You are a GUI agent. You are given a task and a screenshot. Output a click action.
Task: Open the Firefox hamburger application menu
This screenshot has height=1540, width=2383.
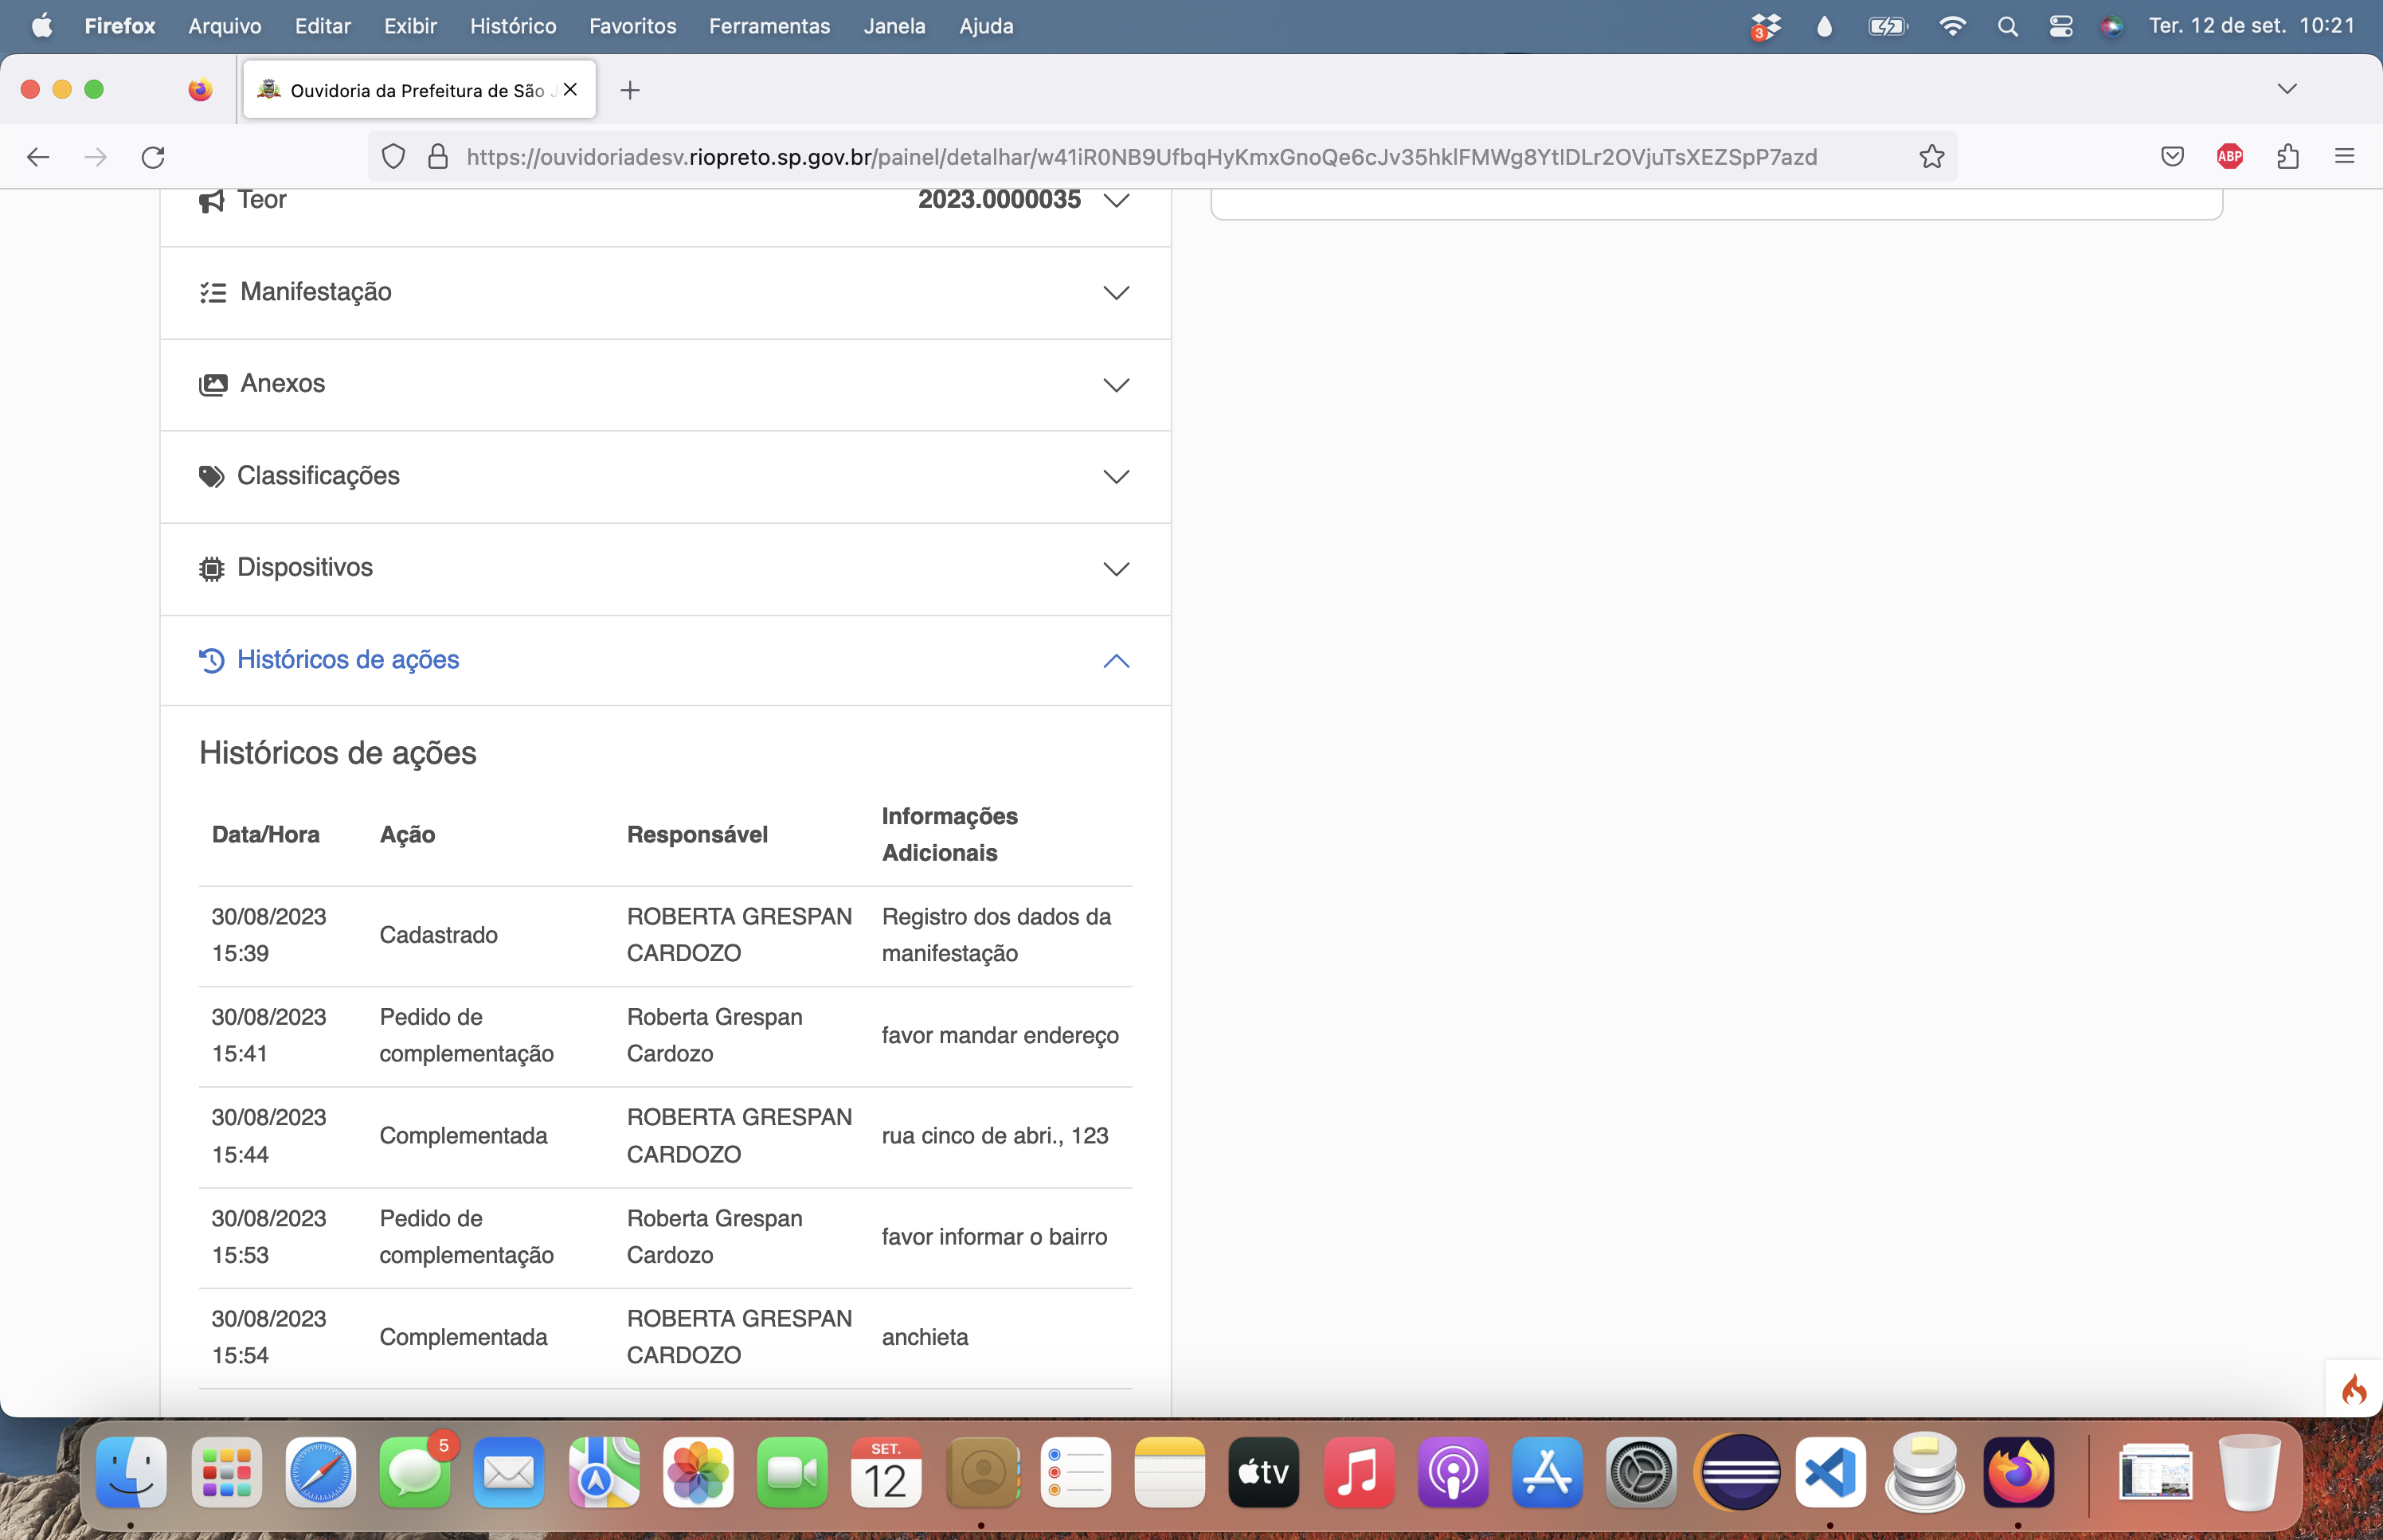2344,157
